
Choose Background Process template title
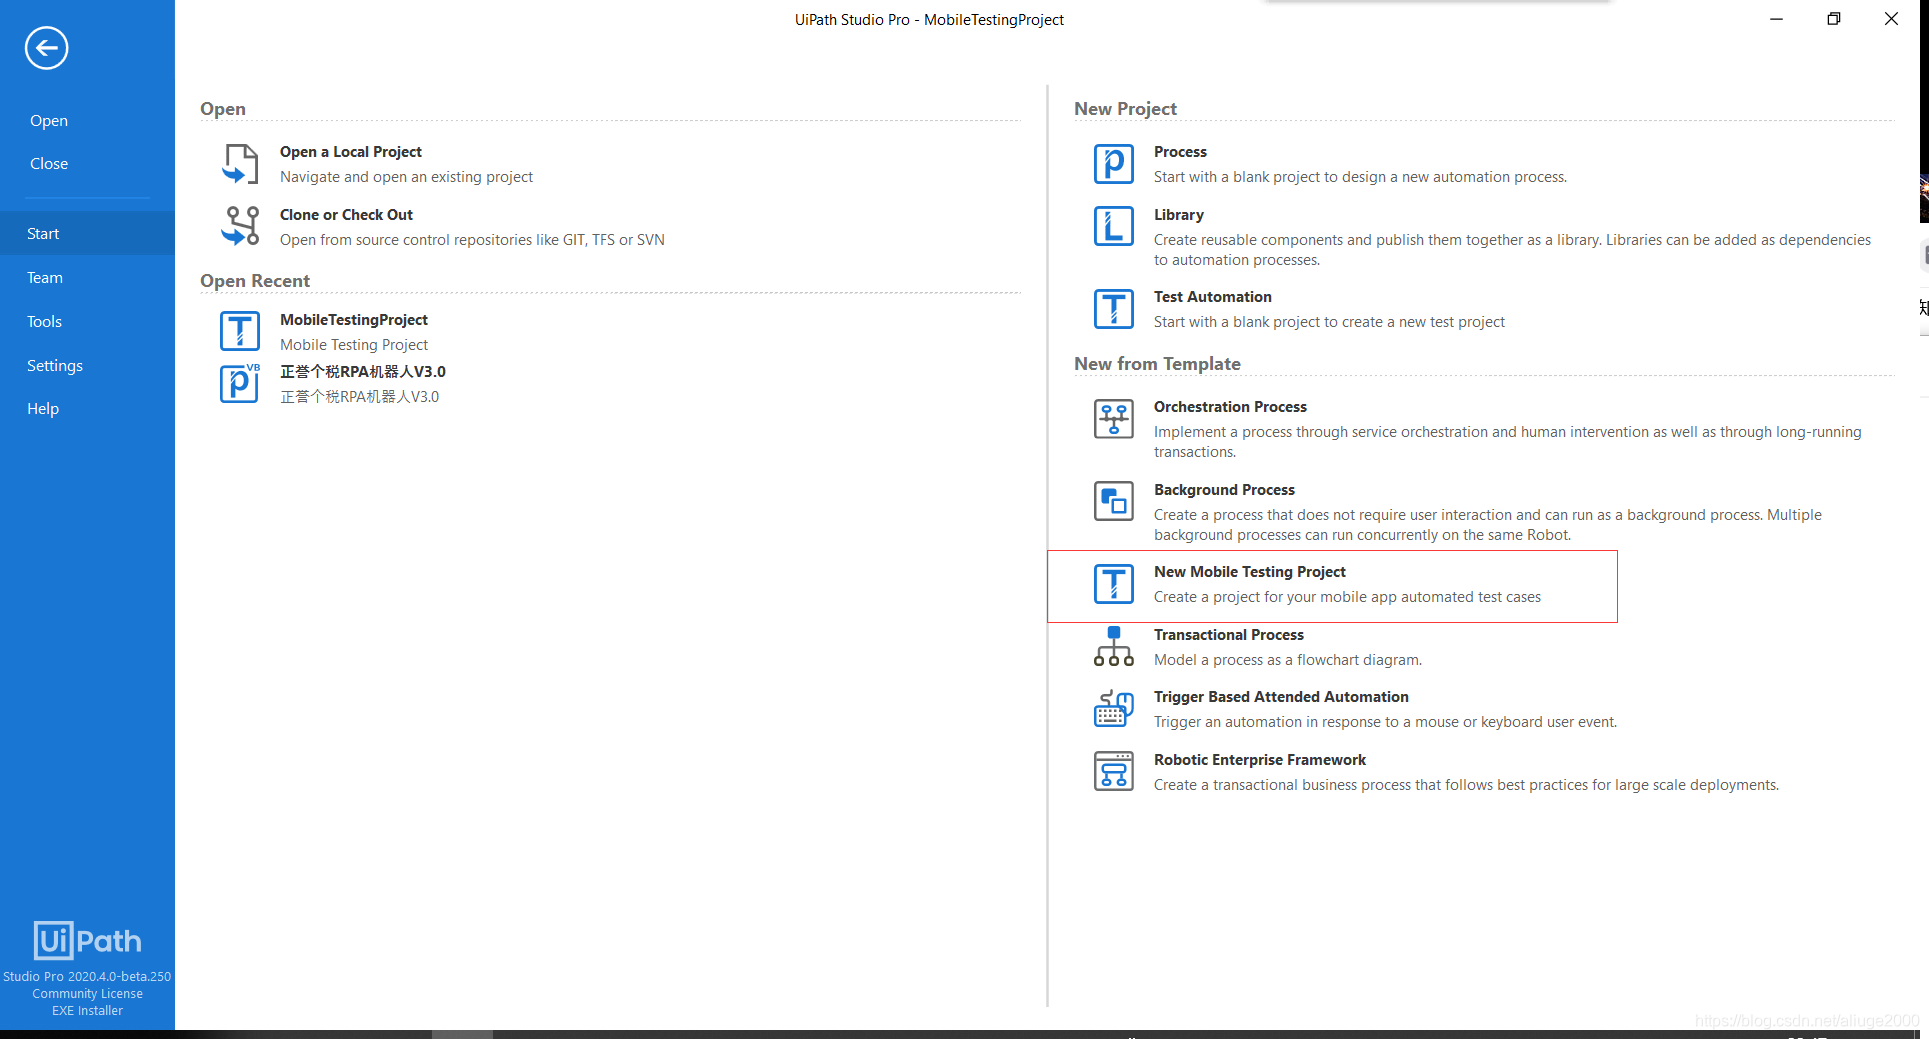point(1224,490)
